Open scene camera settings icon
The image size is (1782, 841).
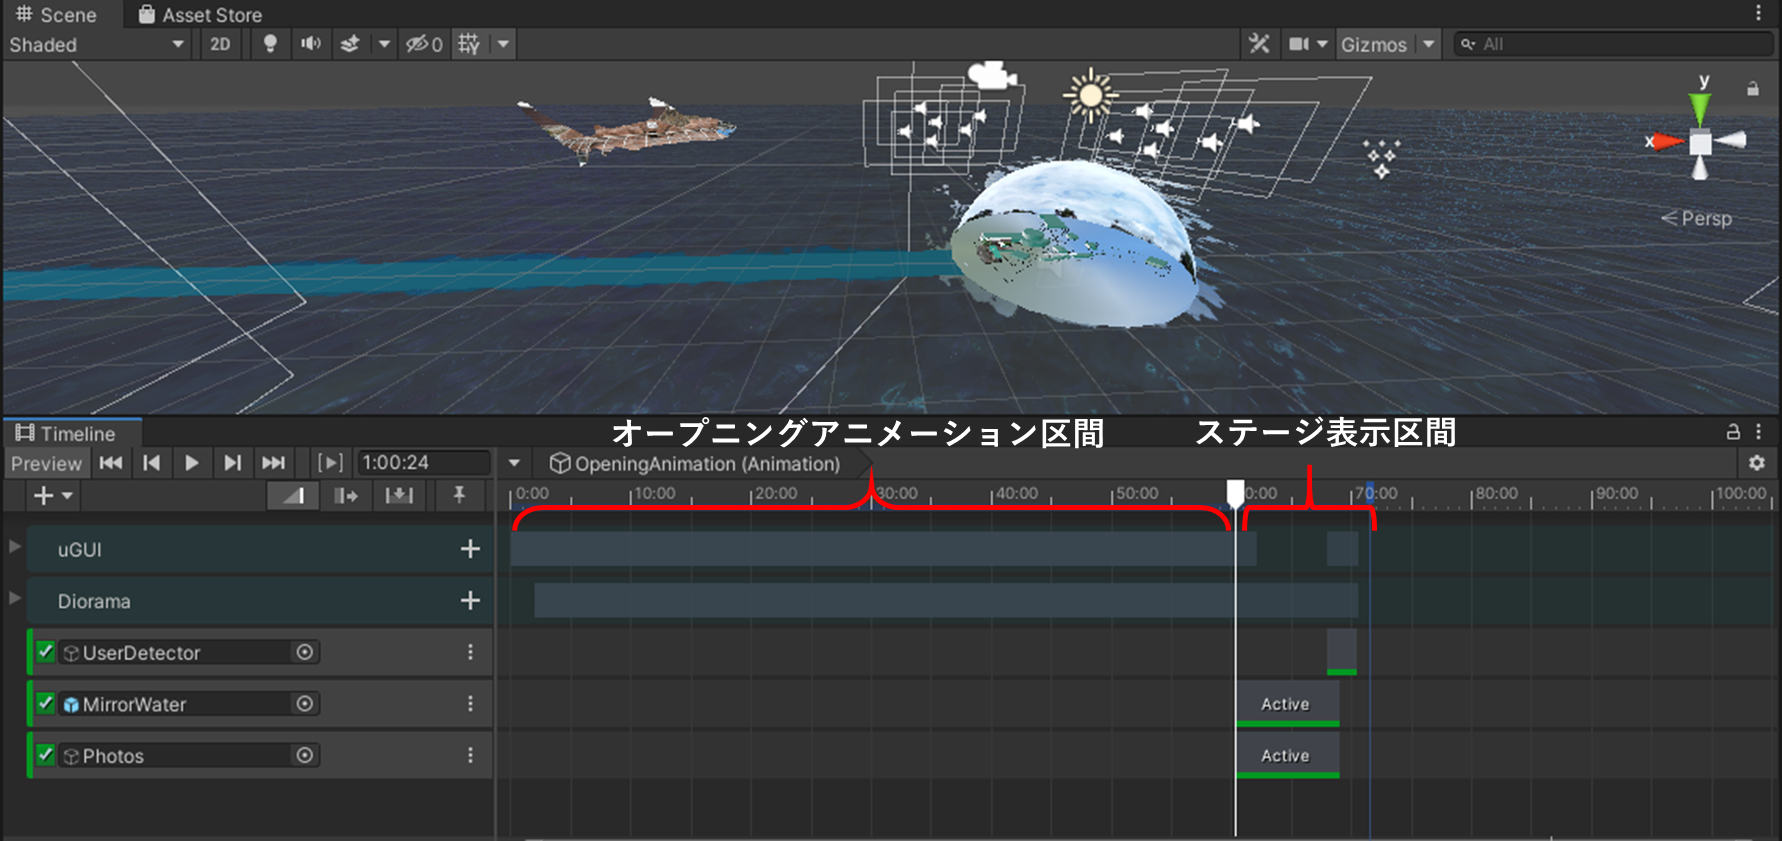[x=1299, y=44]
